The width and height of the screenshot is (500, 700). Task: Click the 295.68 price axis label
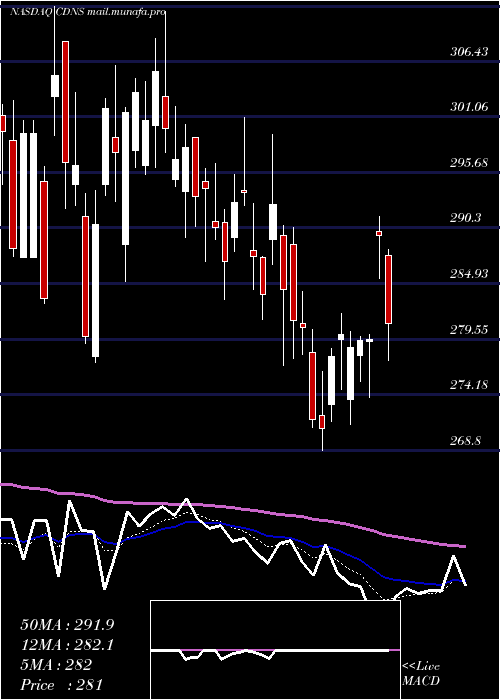point(469,163)
